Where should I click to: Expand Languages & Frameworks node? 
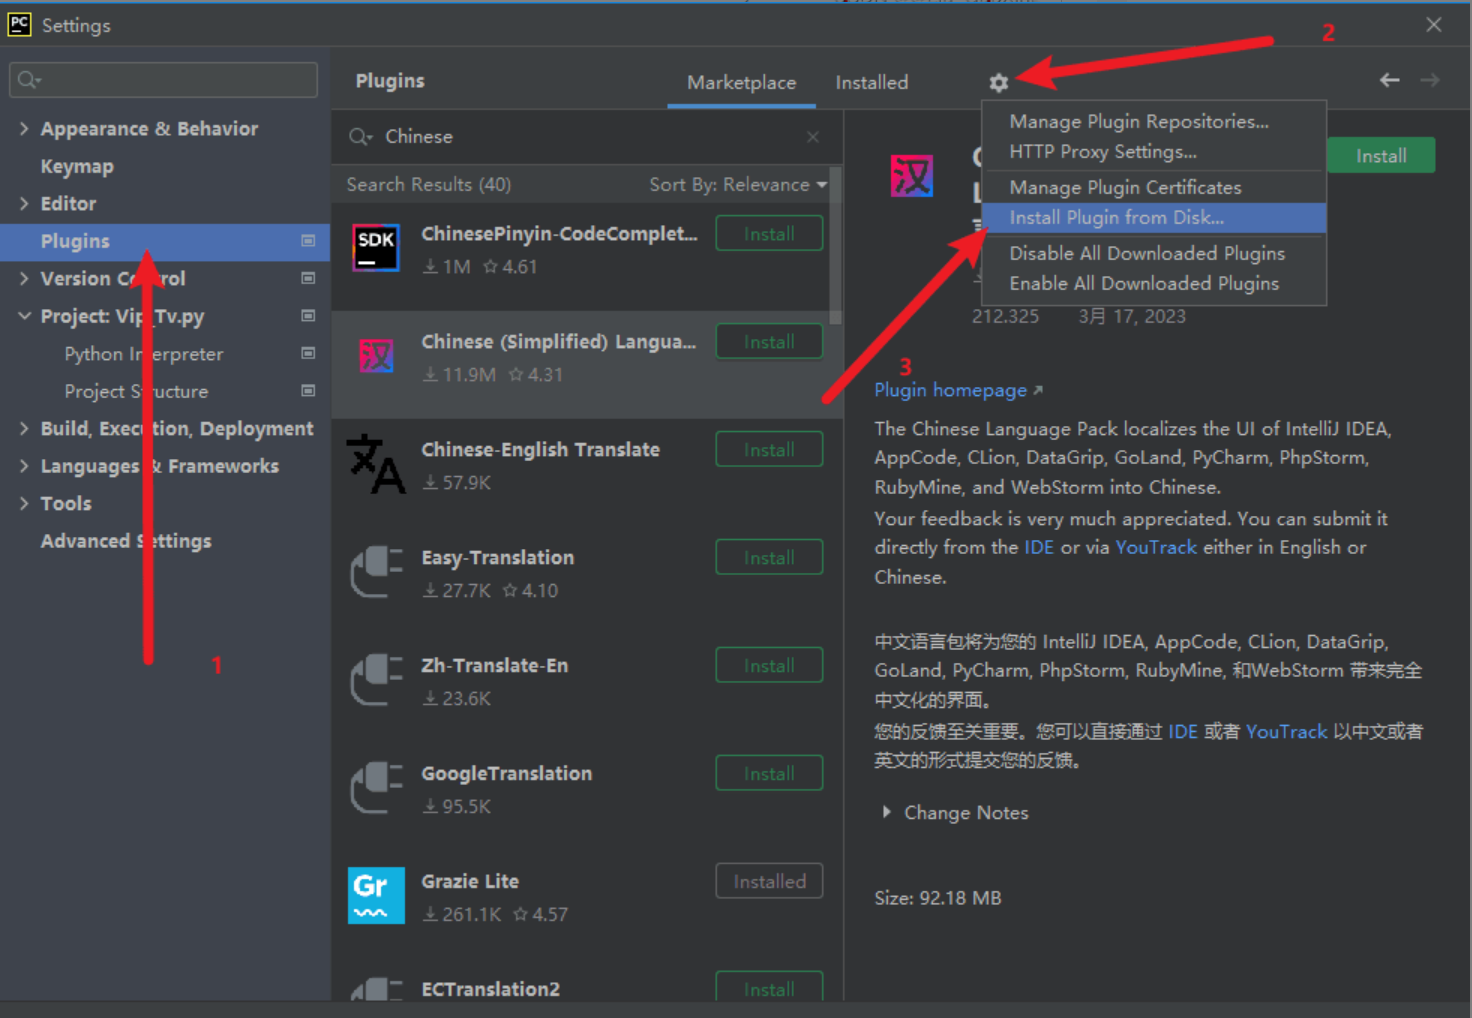coord(24,466)
